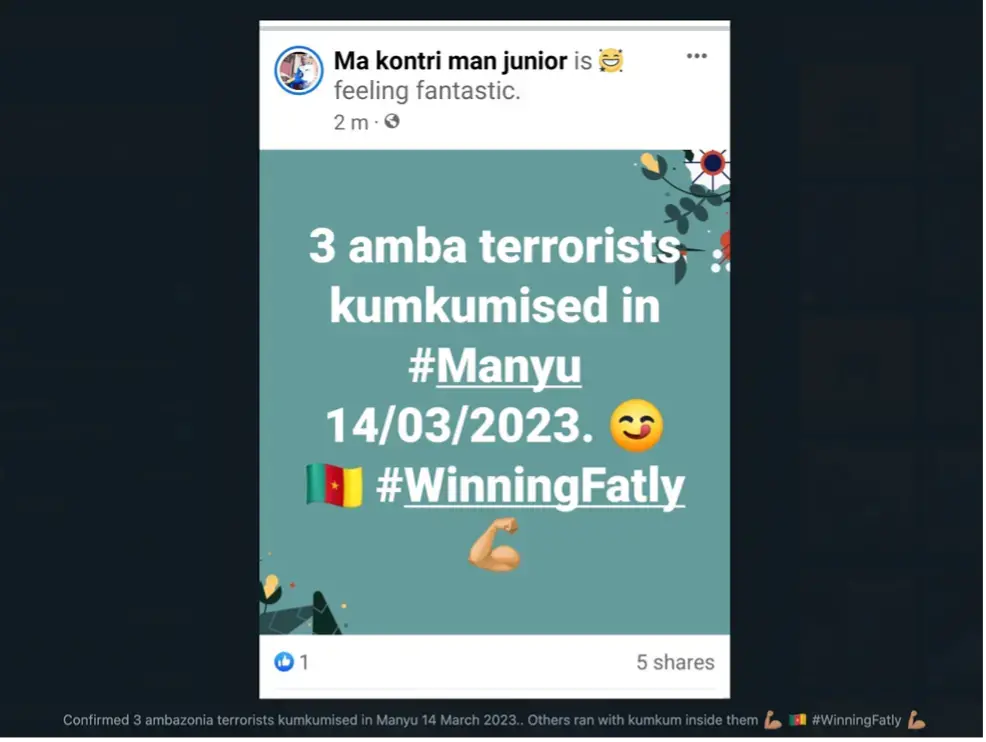Click the yummy face emoji beside date

click(x=636, y=426)
